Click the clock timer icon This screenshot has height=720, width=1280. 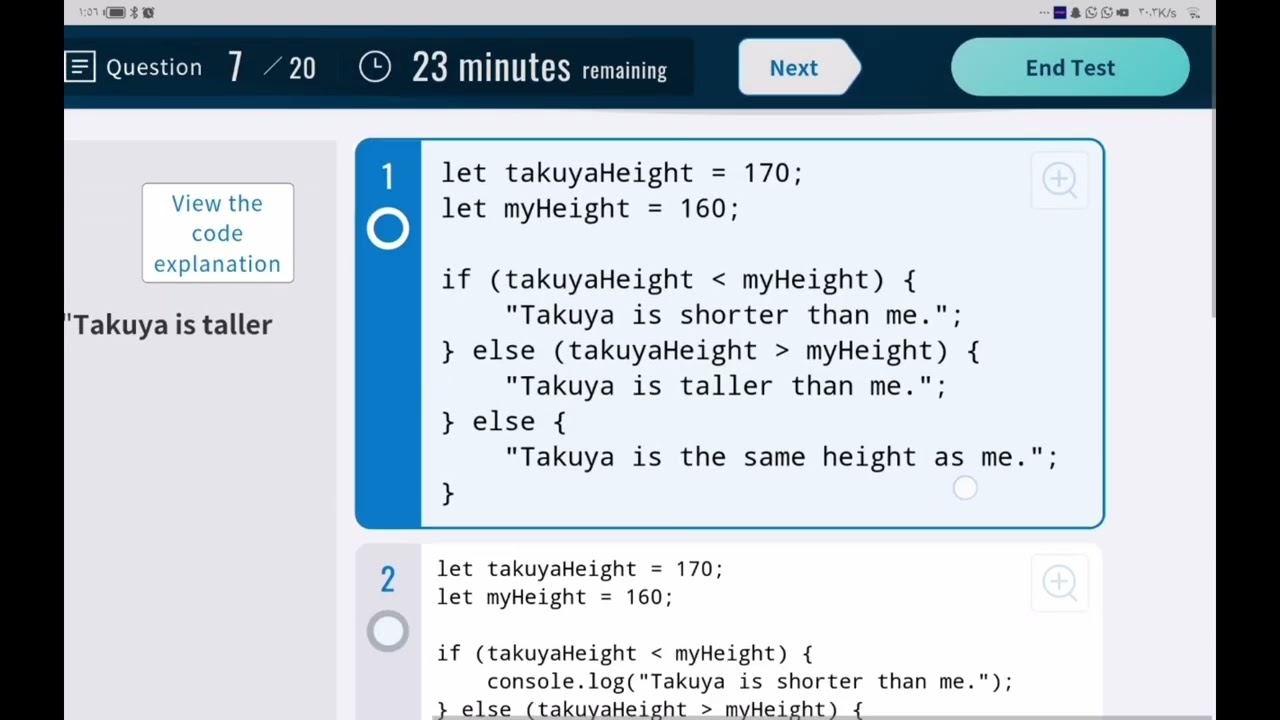(375, 68)
